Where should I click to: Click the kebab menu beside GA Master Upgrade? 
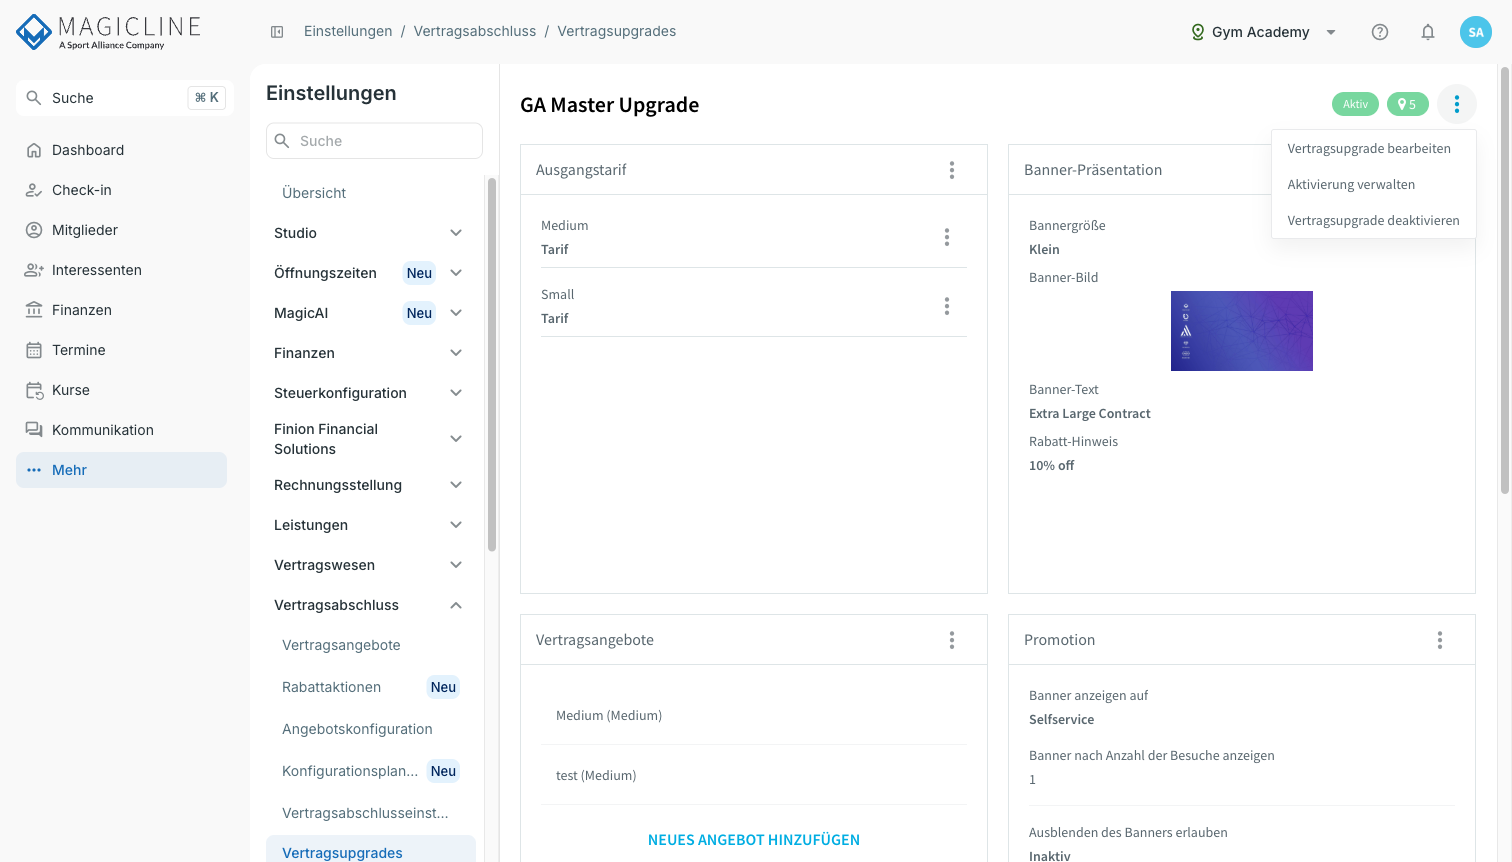click(1457, 104)
